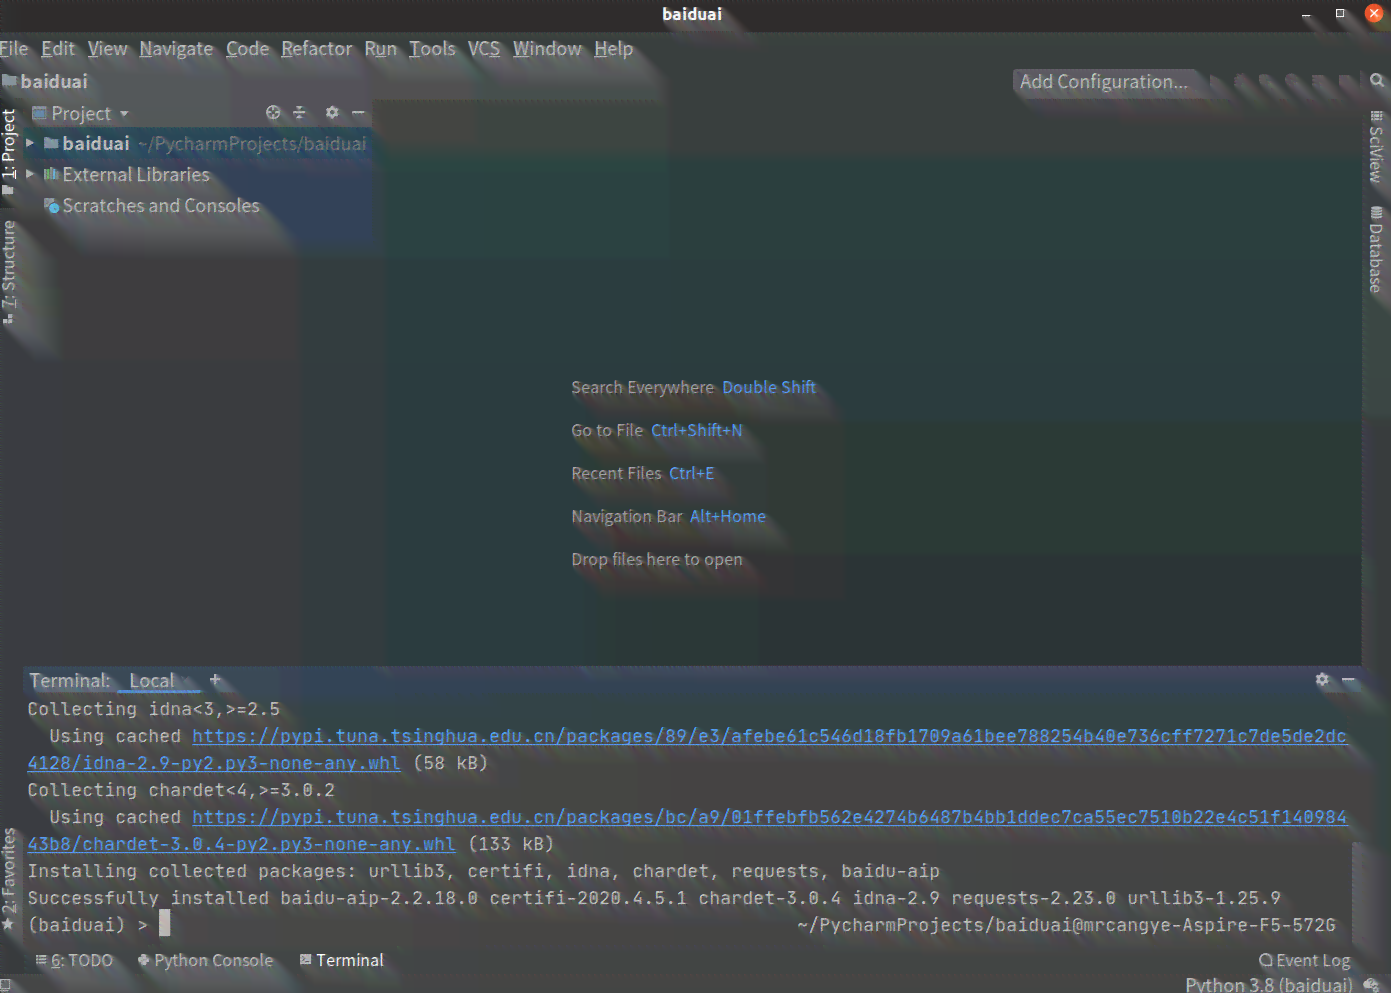Open the View menu
Image resolution: width=1391 pixels, height=993 pixels.
tap(107, 49)
